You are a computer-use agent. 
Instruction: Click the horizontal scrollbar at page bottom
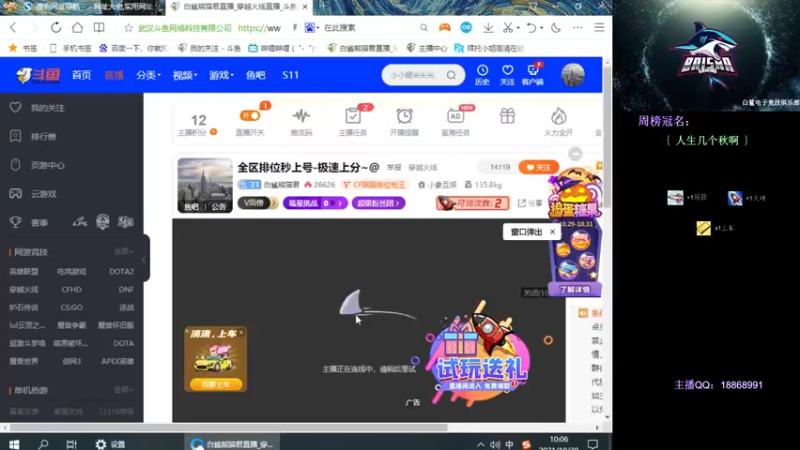pos(229,428)
